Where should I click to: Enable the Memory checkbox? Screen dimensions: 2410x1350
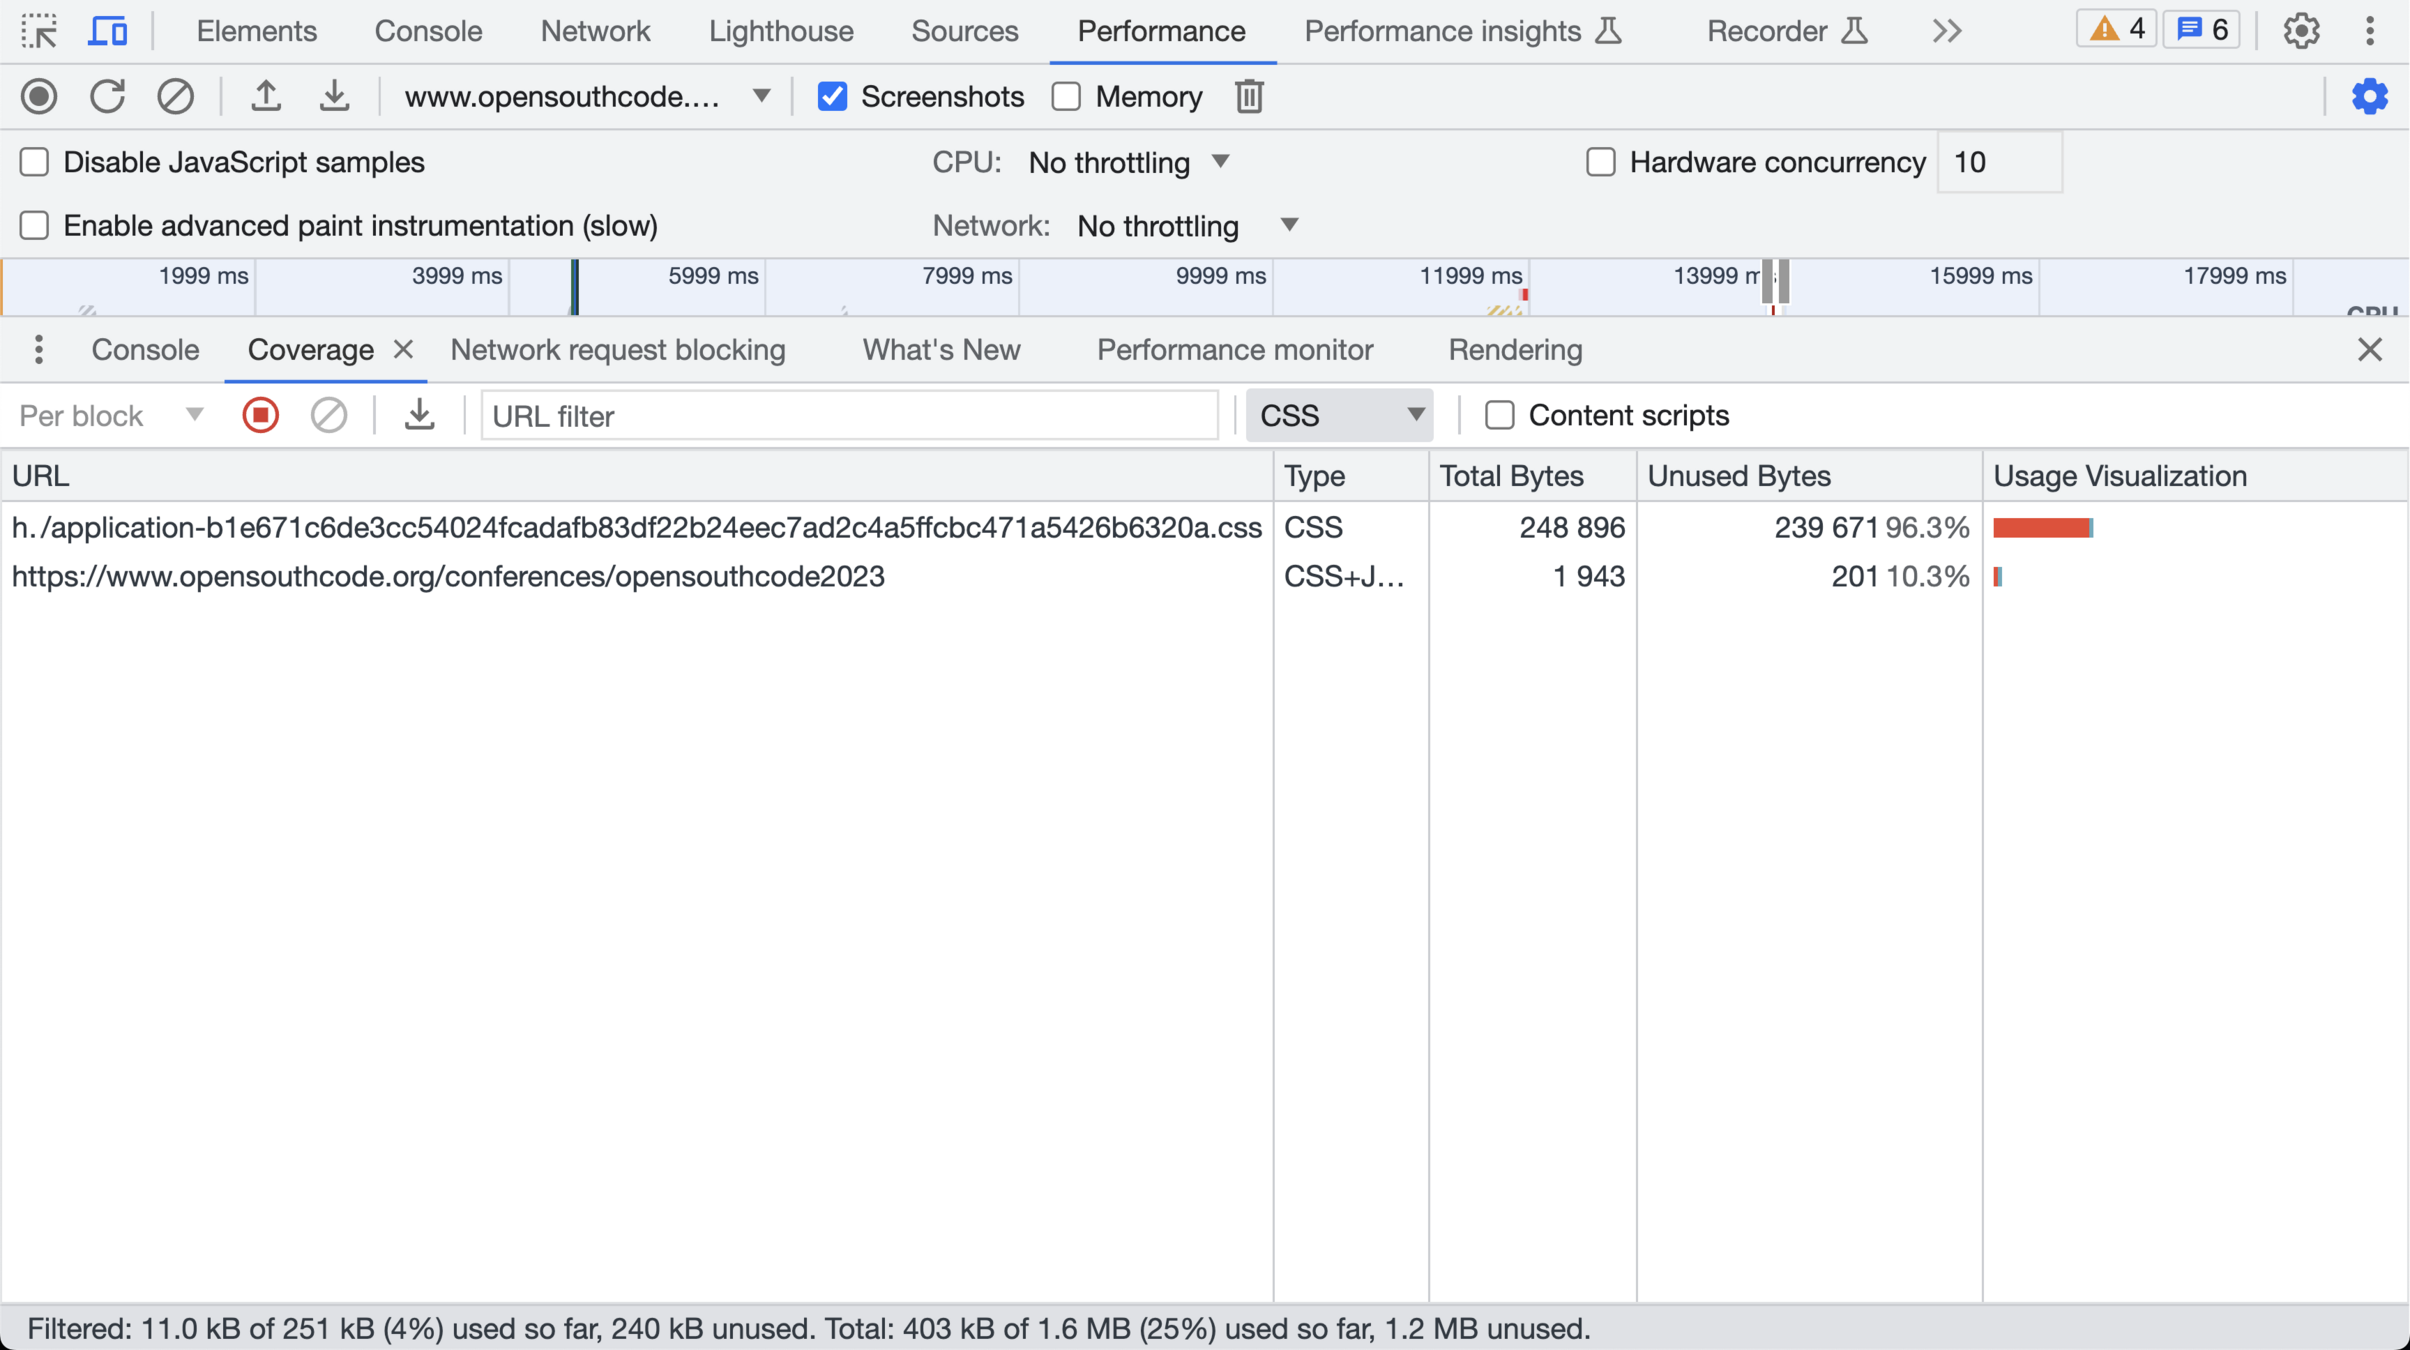1067,96
